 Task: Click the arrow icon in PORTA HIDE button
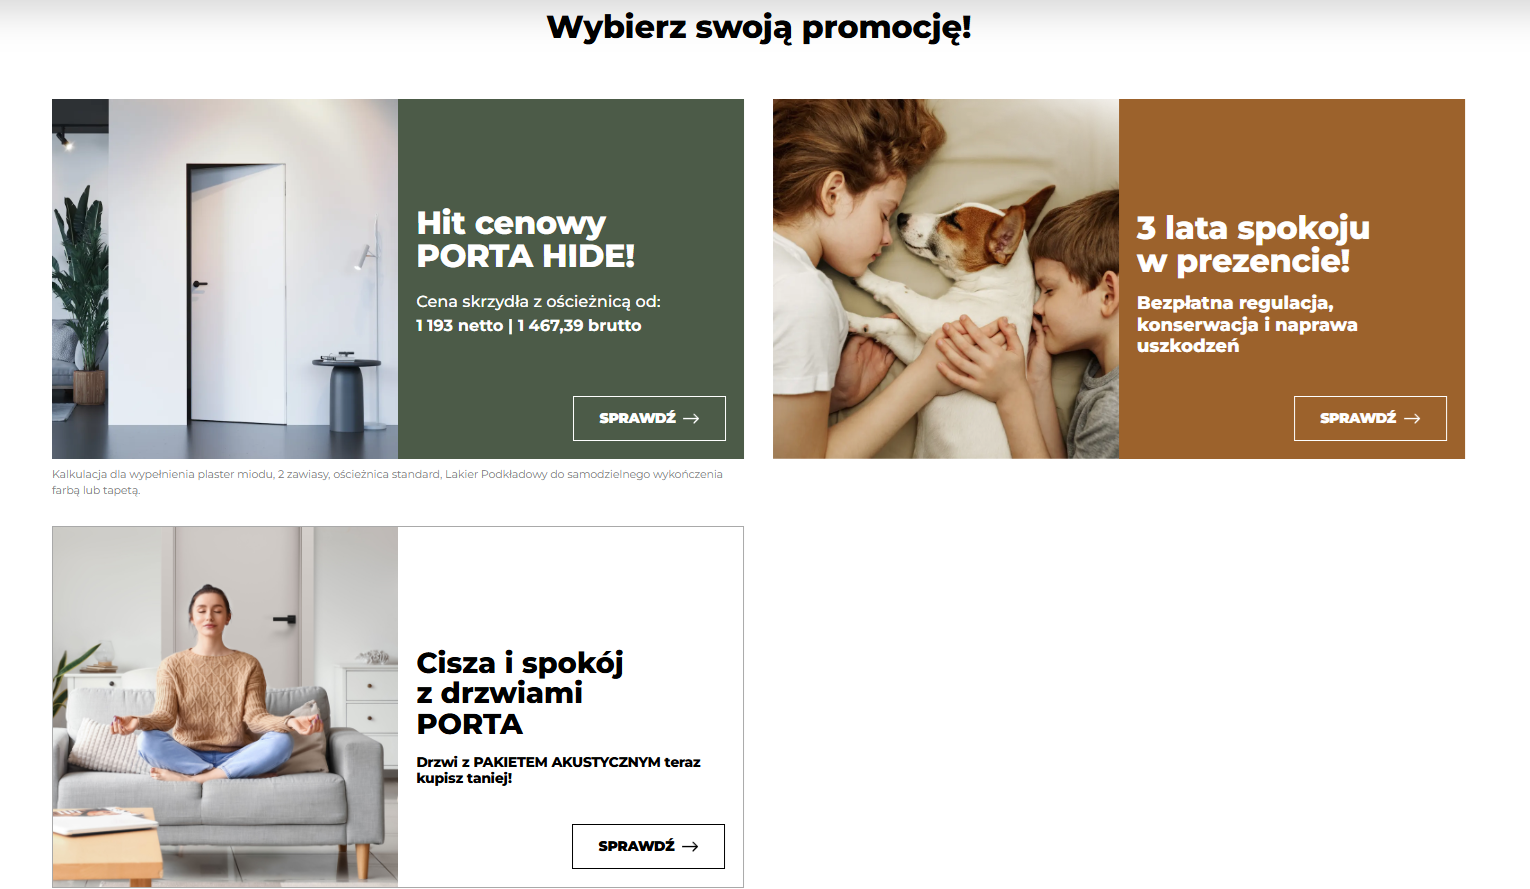(691, 418)
